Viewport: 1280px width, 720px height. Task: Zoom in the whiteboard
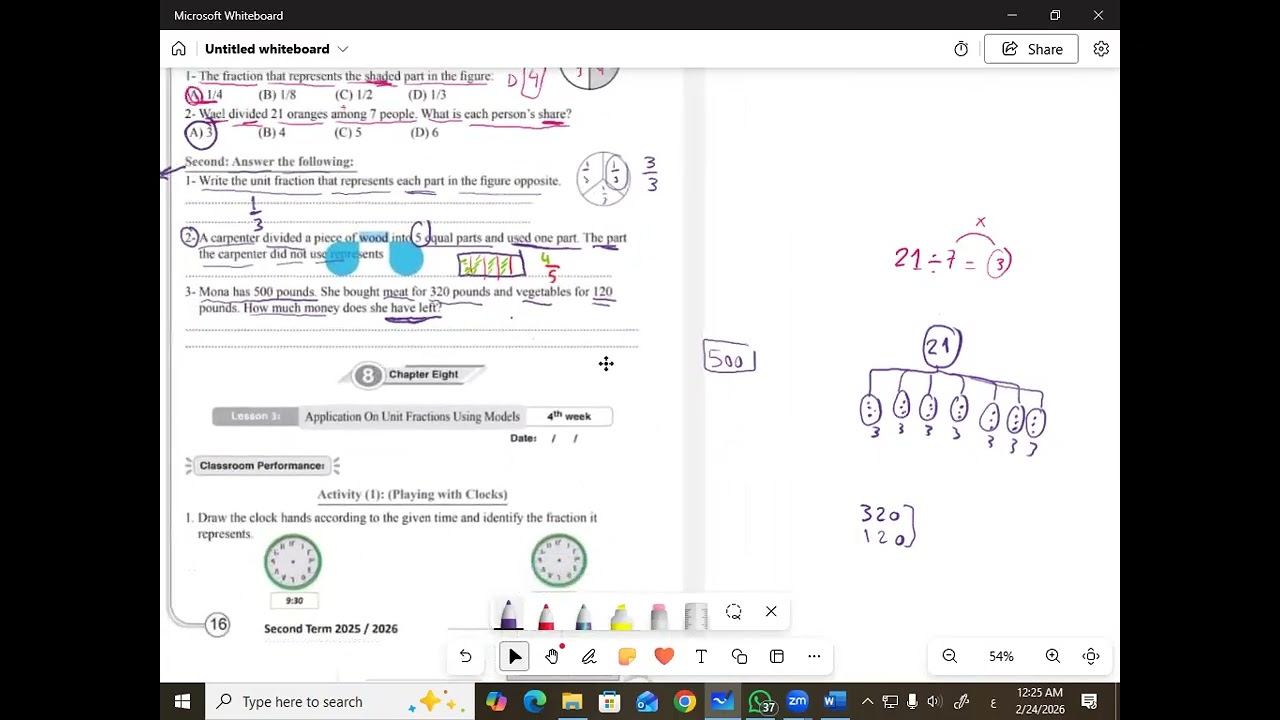(1053, 656)
